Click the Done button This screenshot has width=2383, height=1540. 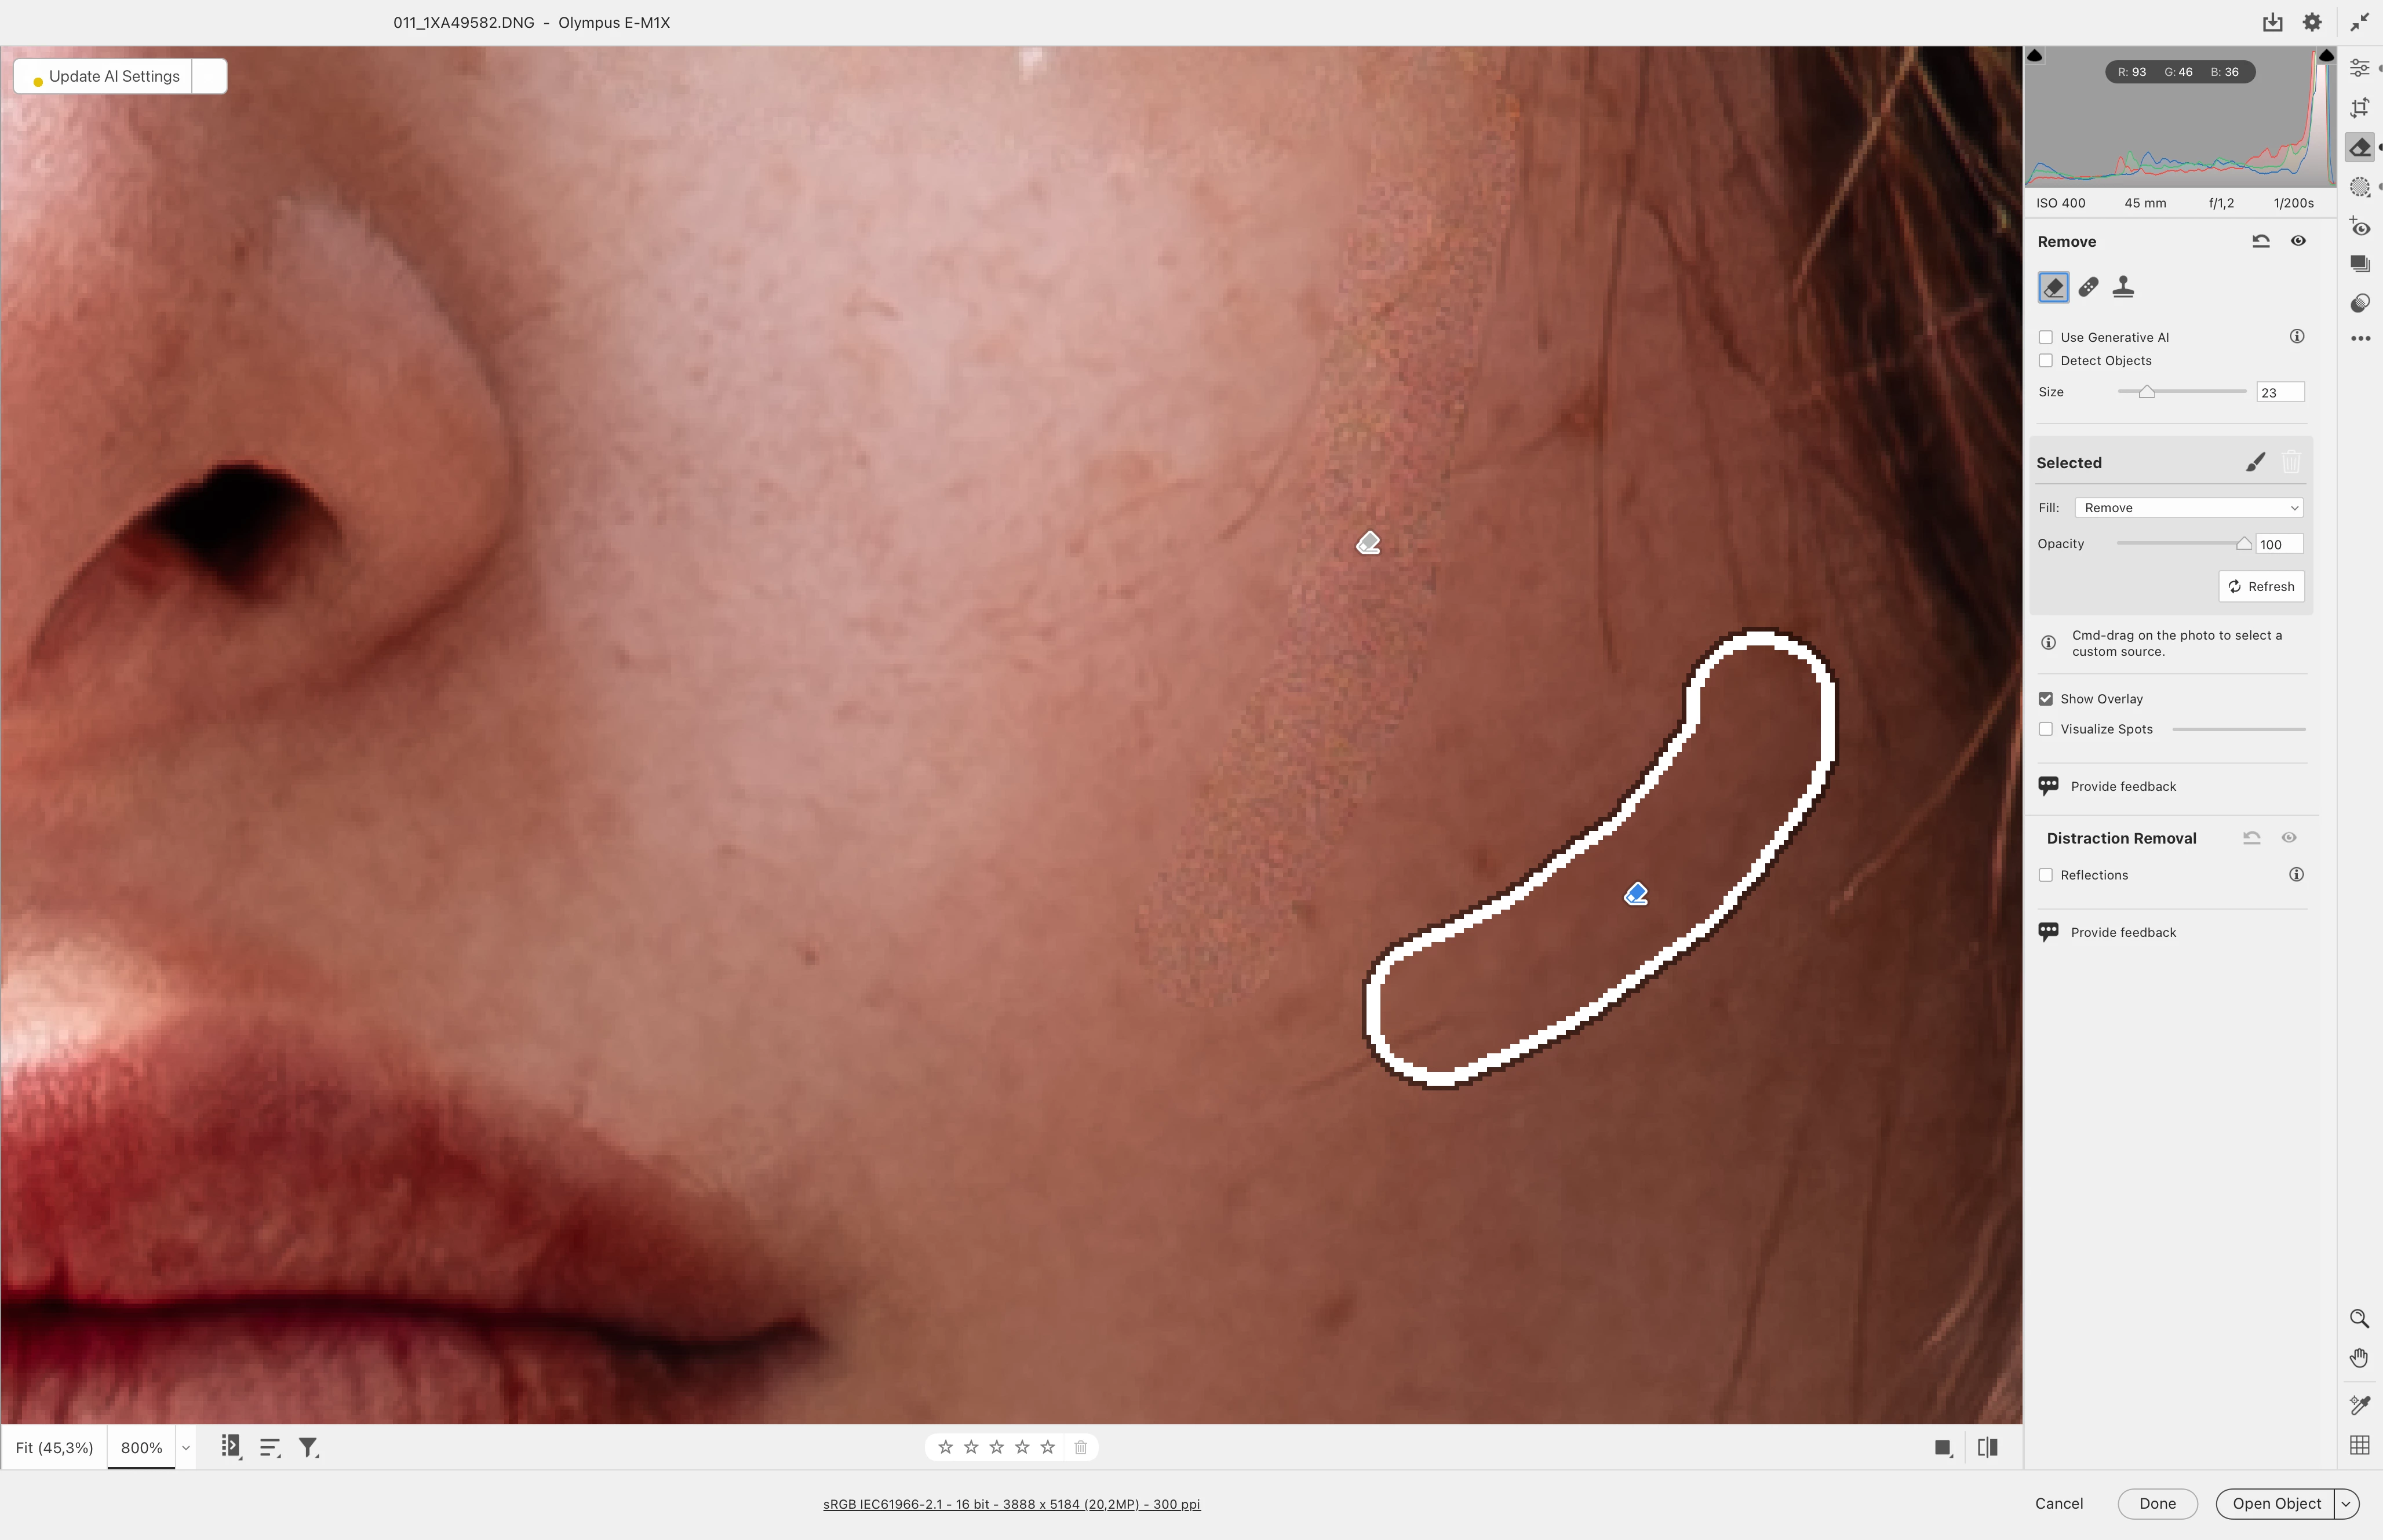pyautogui.click(x=2157, y=1503)
